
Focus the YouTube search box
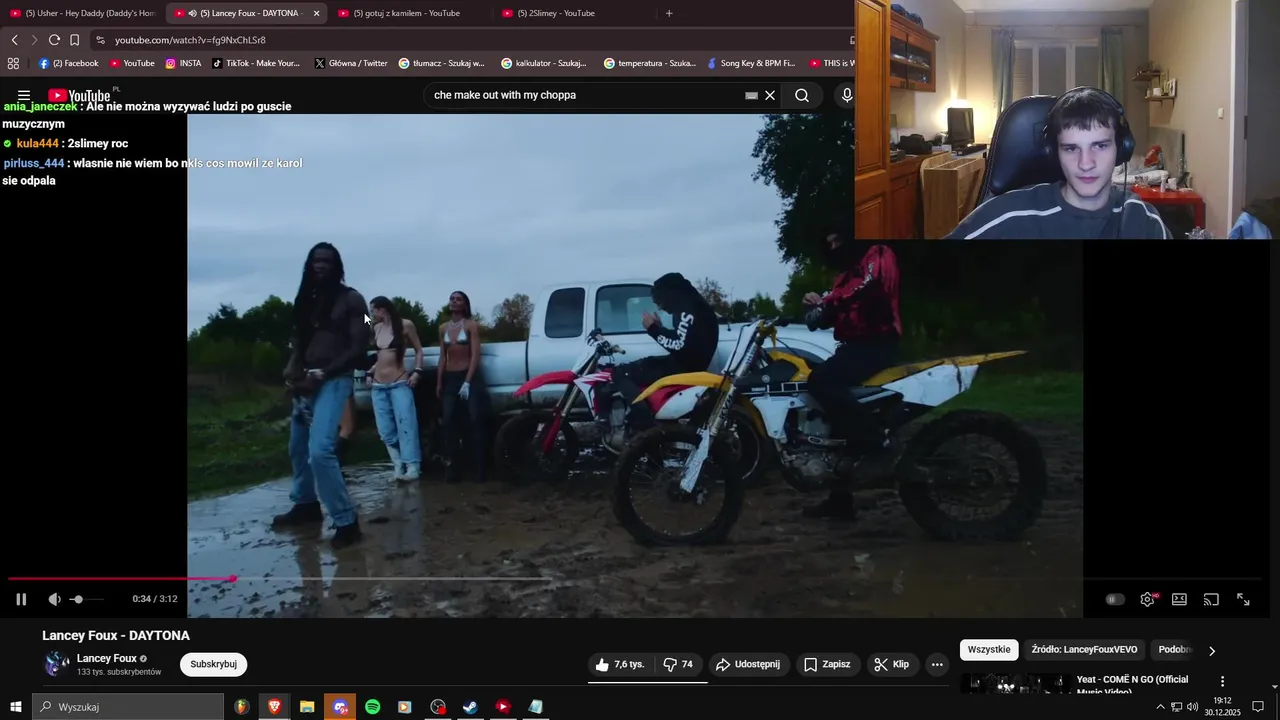585,95
